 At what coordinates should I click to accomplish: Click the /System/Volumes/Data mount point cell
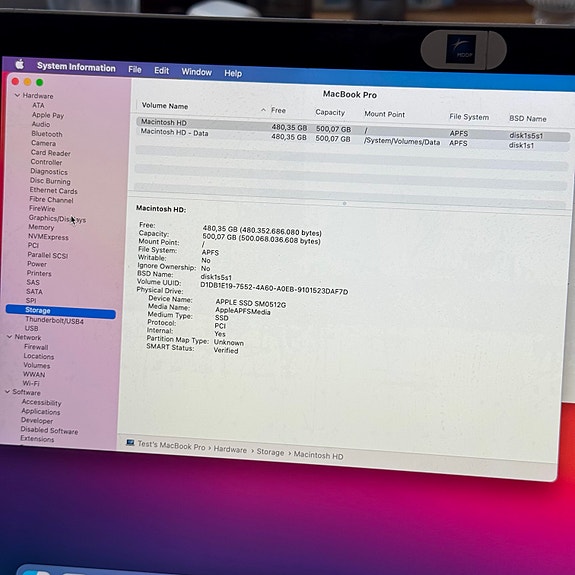pyautogui.click(x=402, y=142)
